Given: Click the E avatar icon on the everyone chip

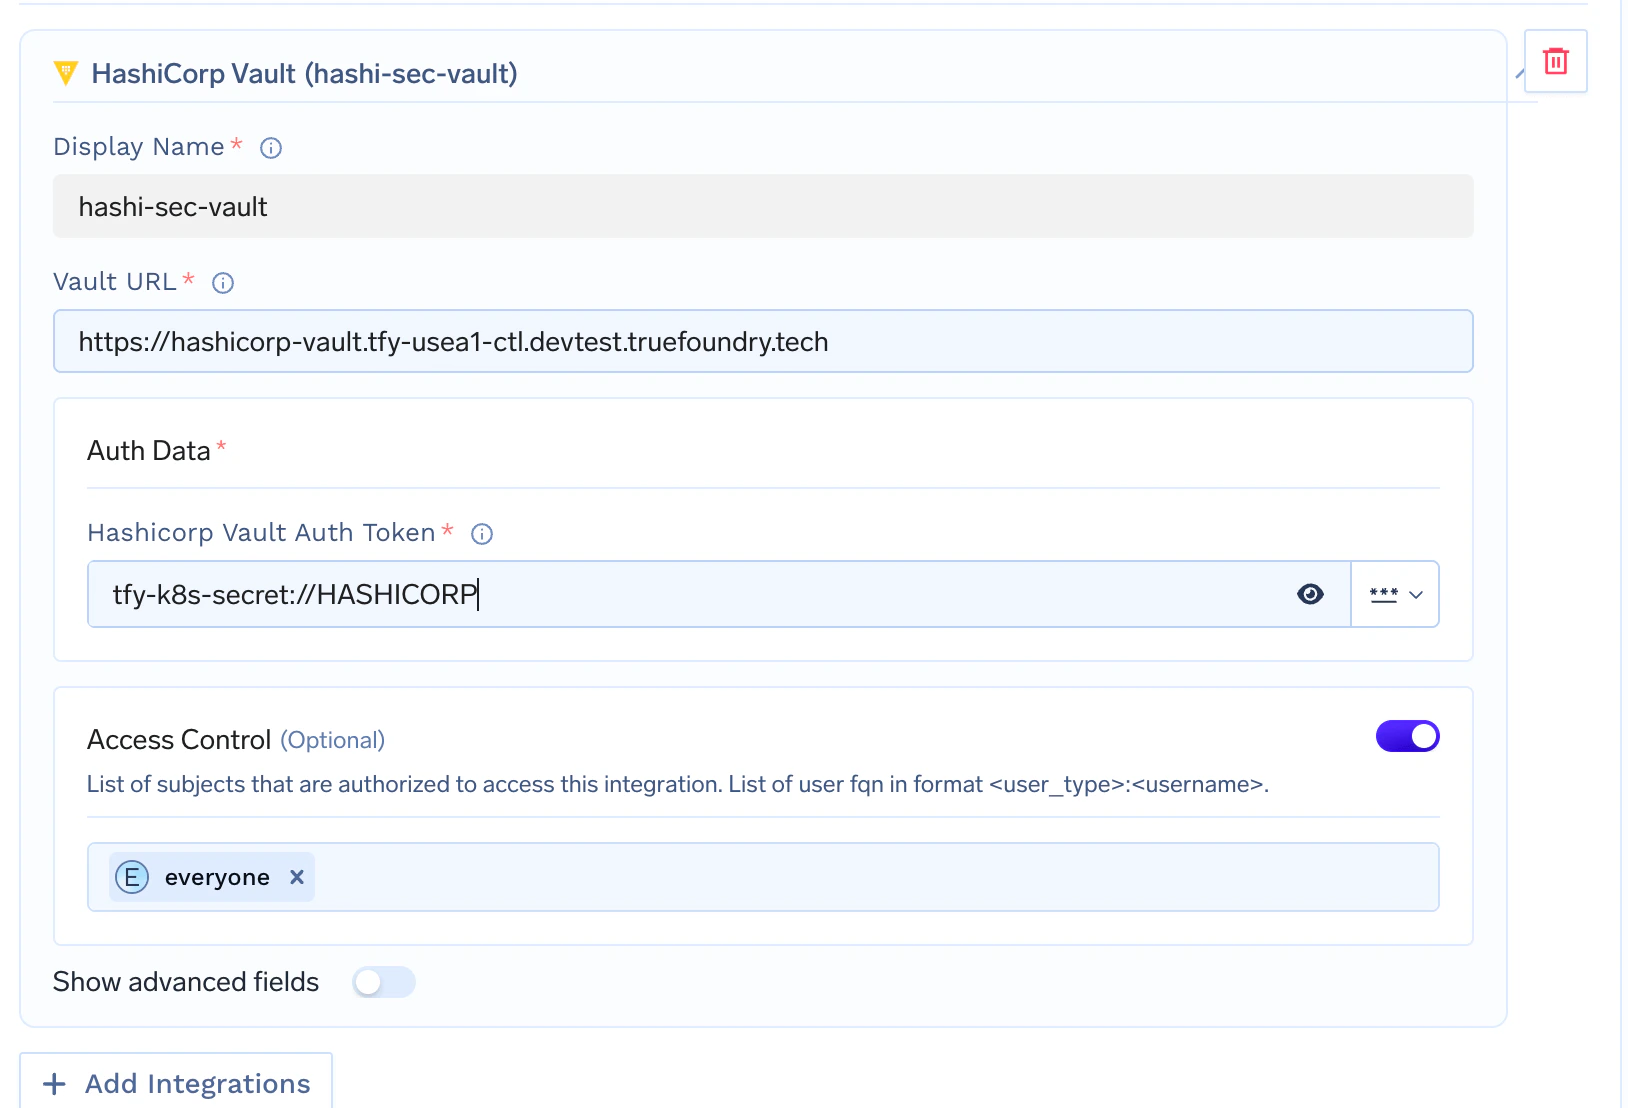Looking at the screenshot, I should [131, 877].
